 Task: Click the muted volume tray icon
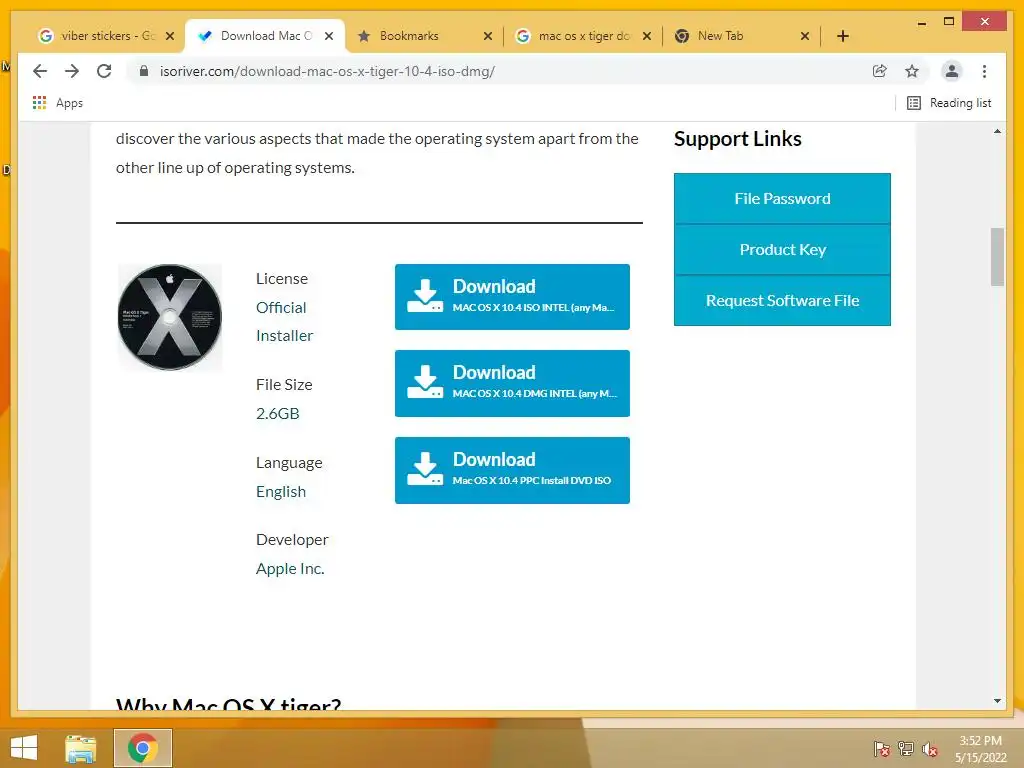(930, 749)
